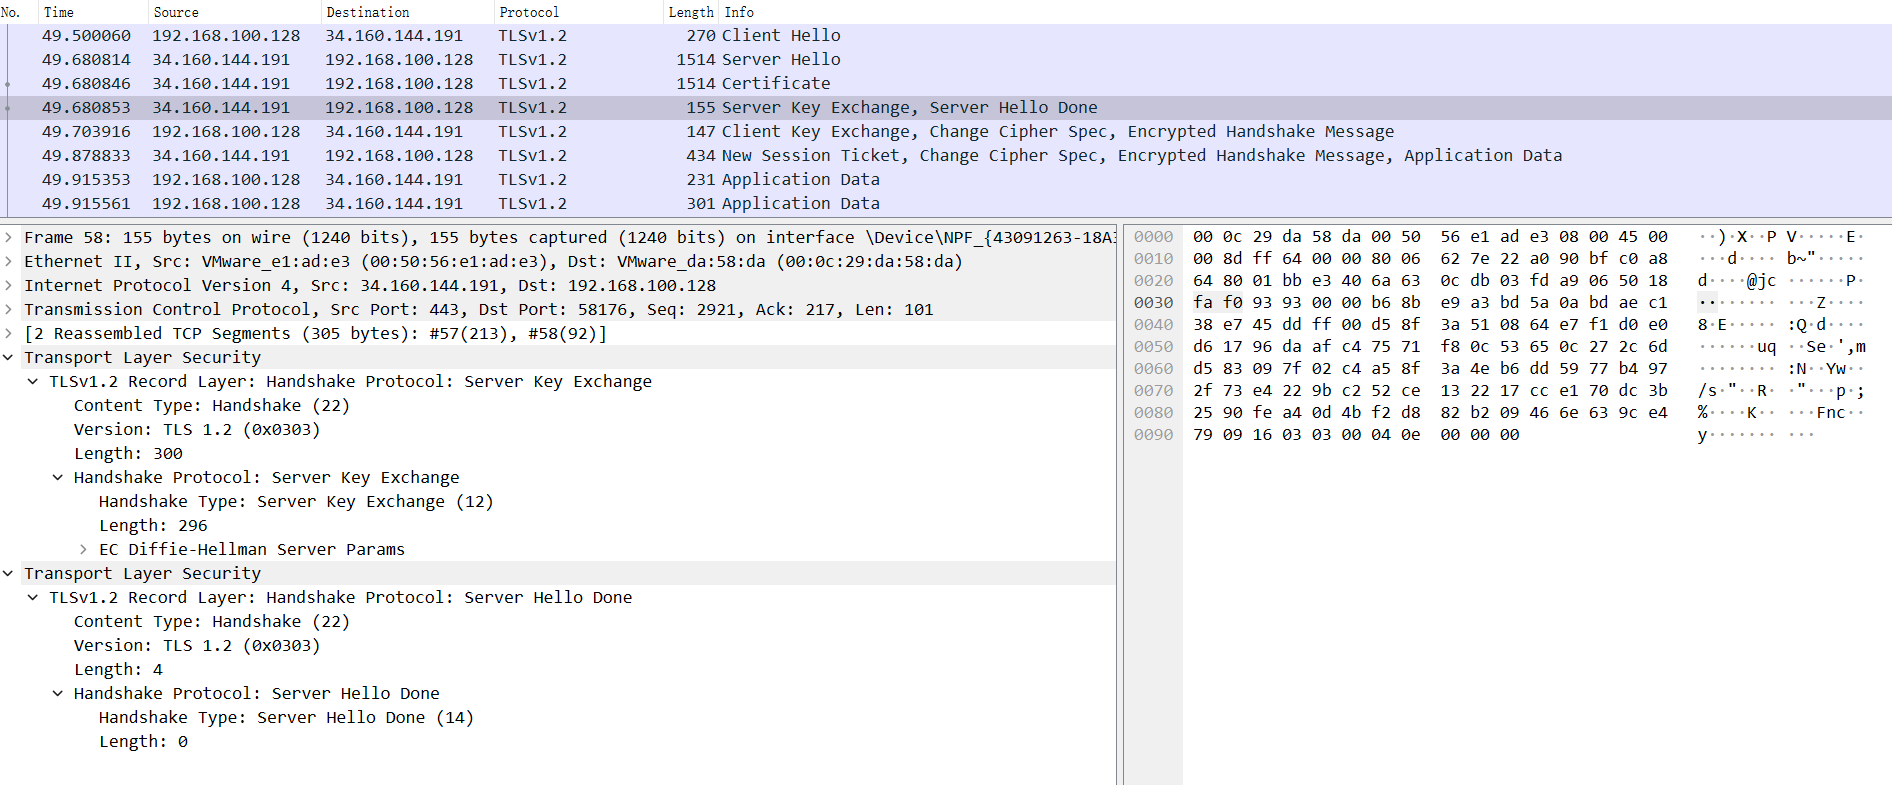The height and width of the screenshot is (785, 1892).
Task: Sort by the Destination column header
Action: [407, 12]
